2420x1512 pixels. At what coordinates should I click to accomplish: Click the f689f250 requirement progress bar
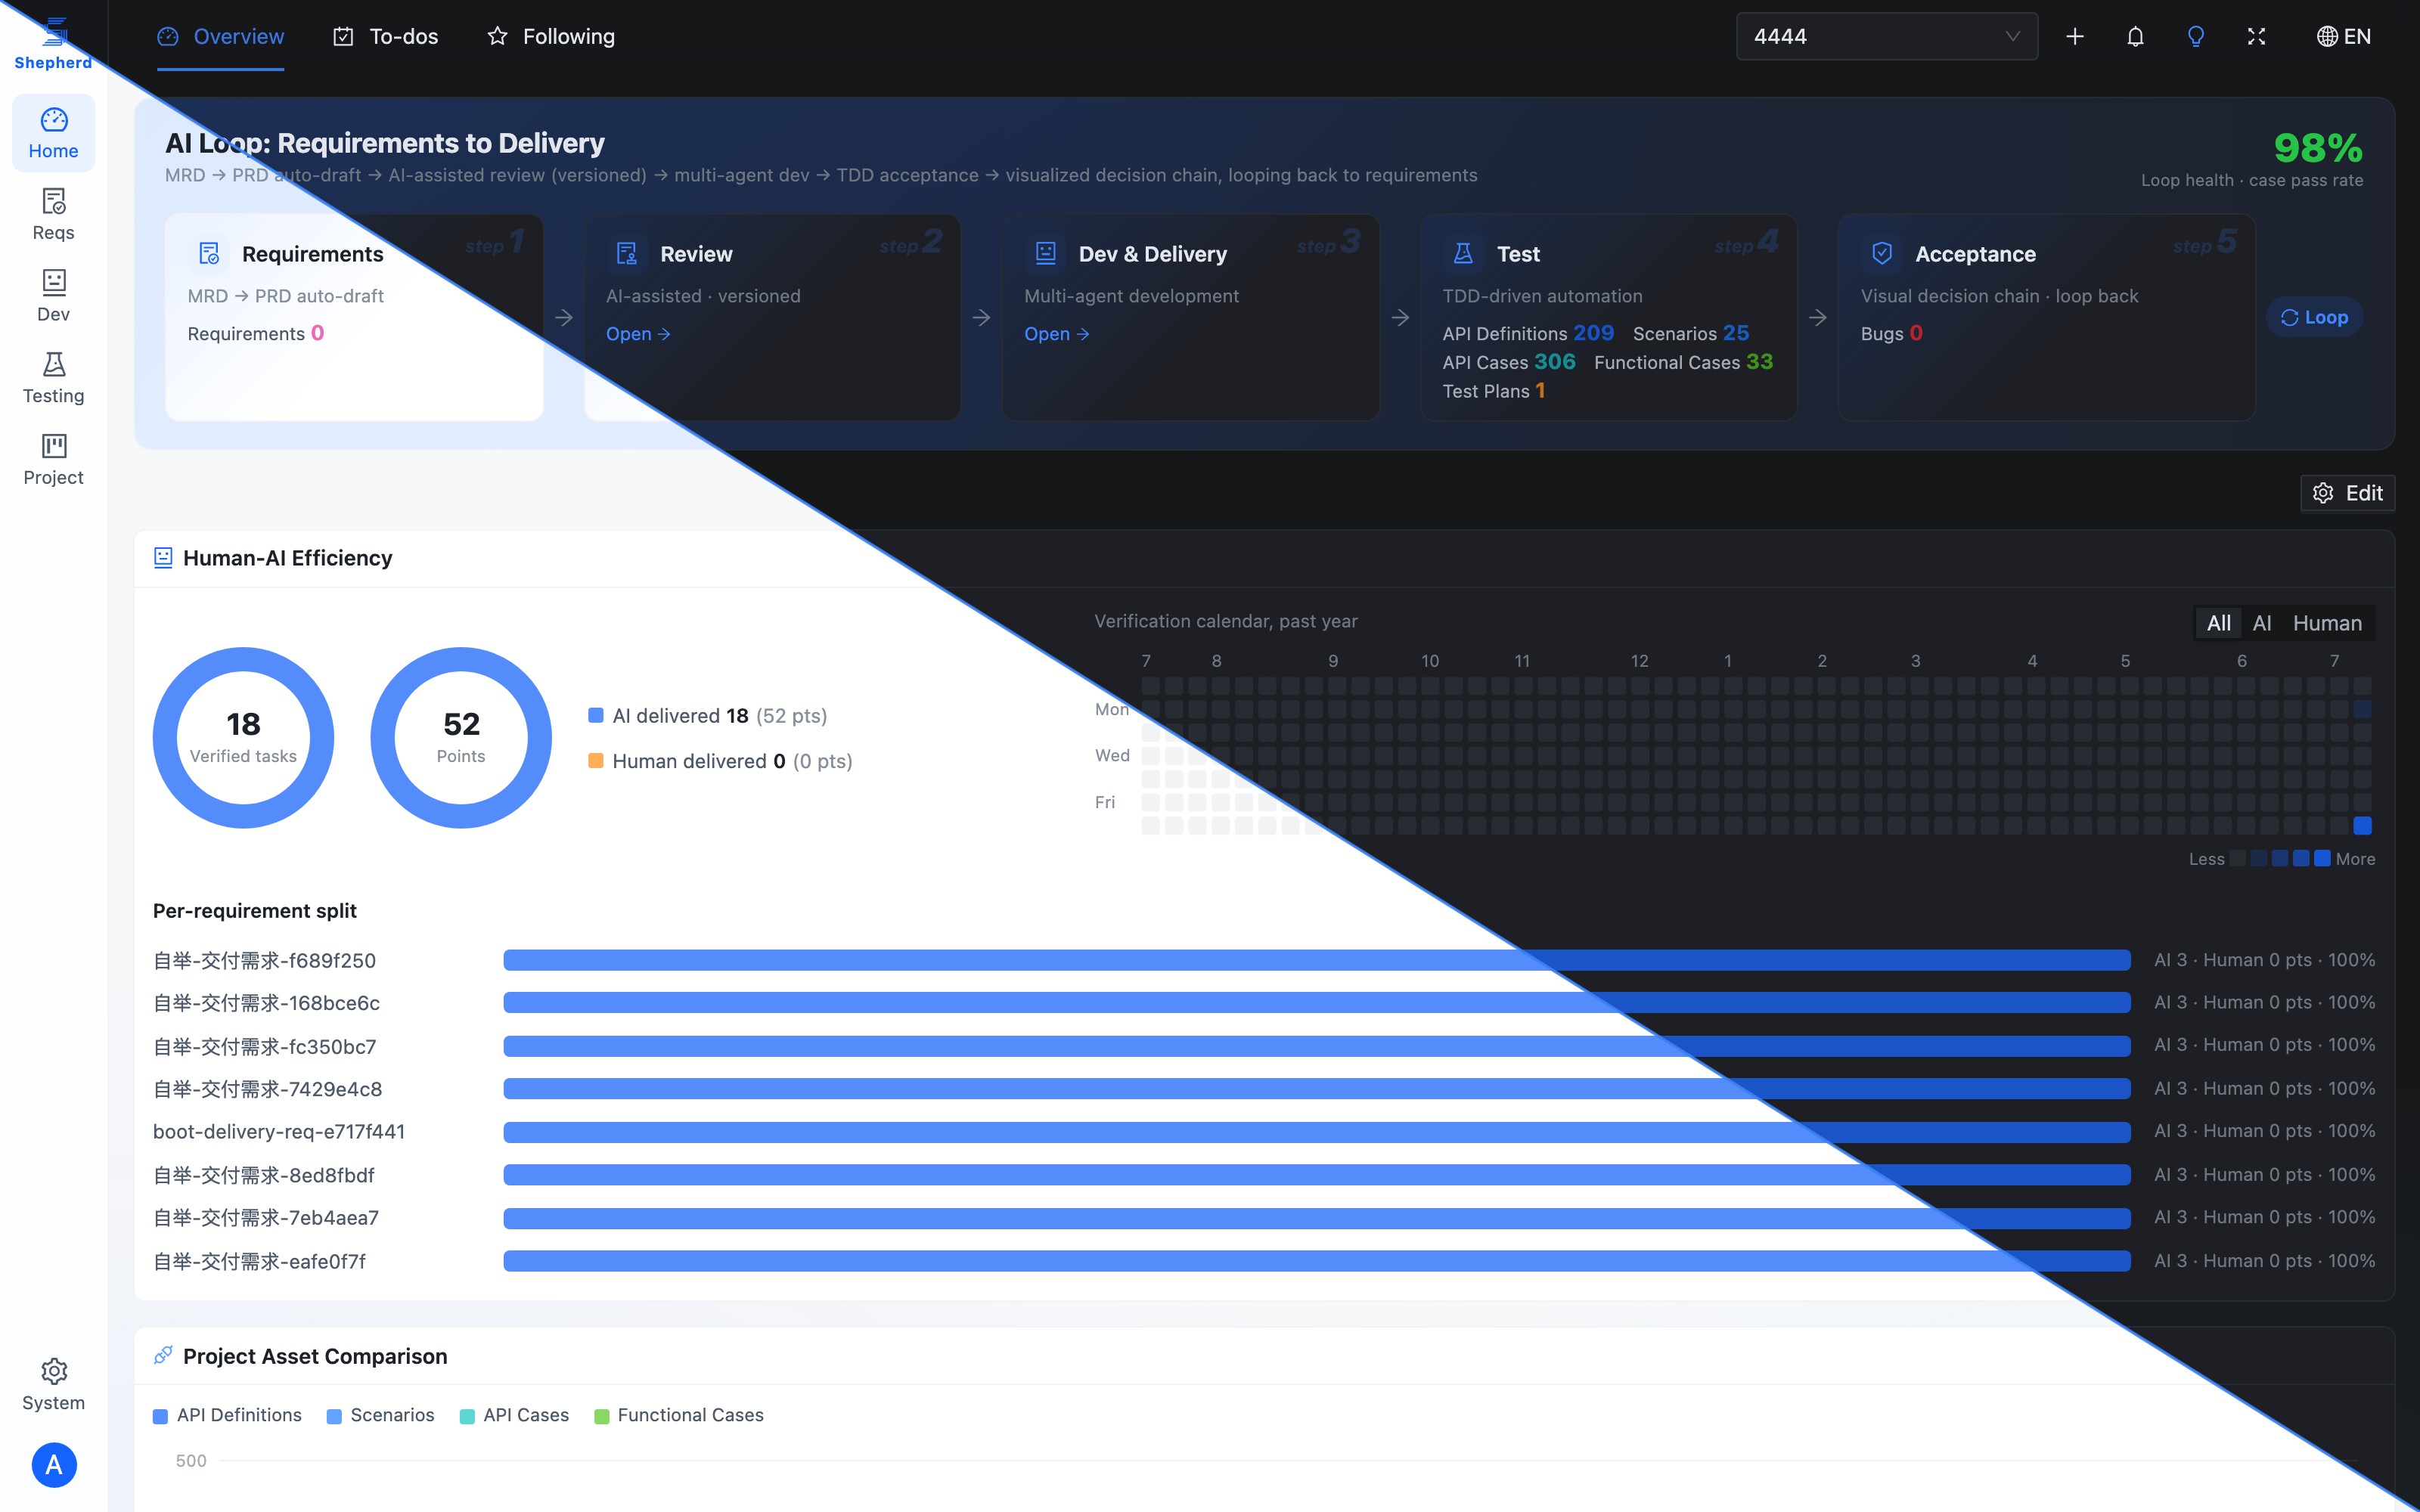[x=1316, y=960]
